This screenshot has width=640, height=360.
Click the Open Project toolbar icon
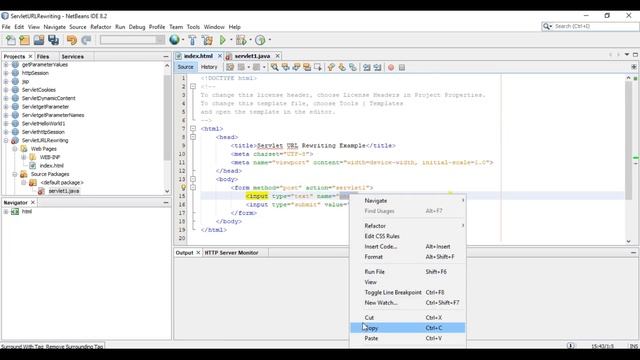point(39,40)
